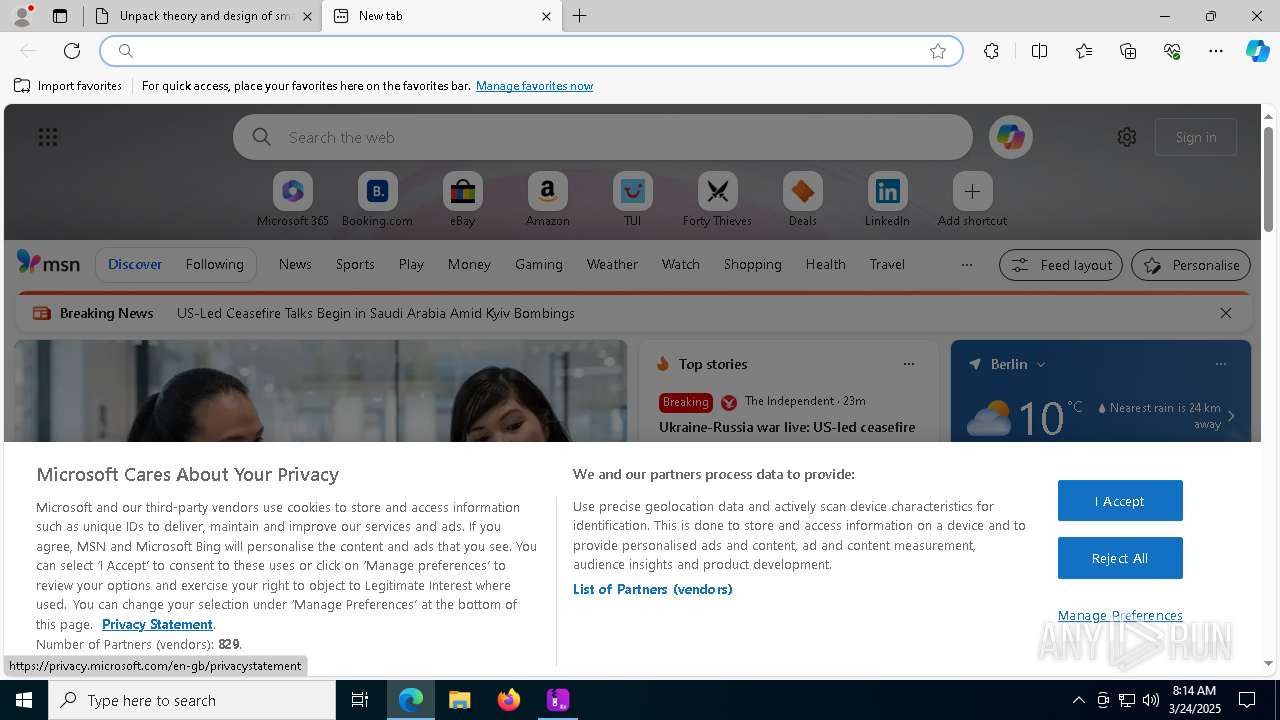Open Feed layout options

pyautogui.click(x=1060, y=265)
